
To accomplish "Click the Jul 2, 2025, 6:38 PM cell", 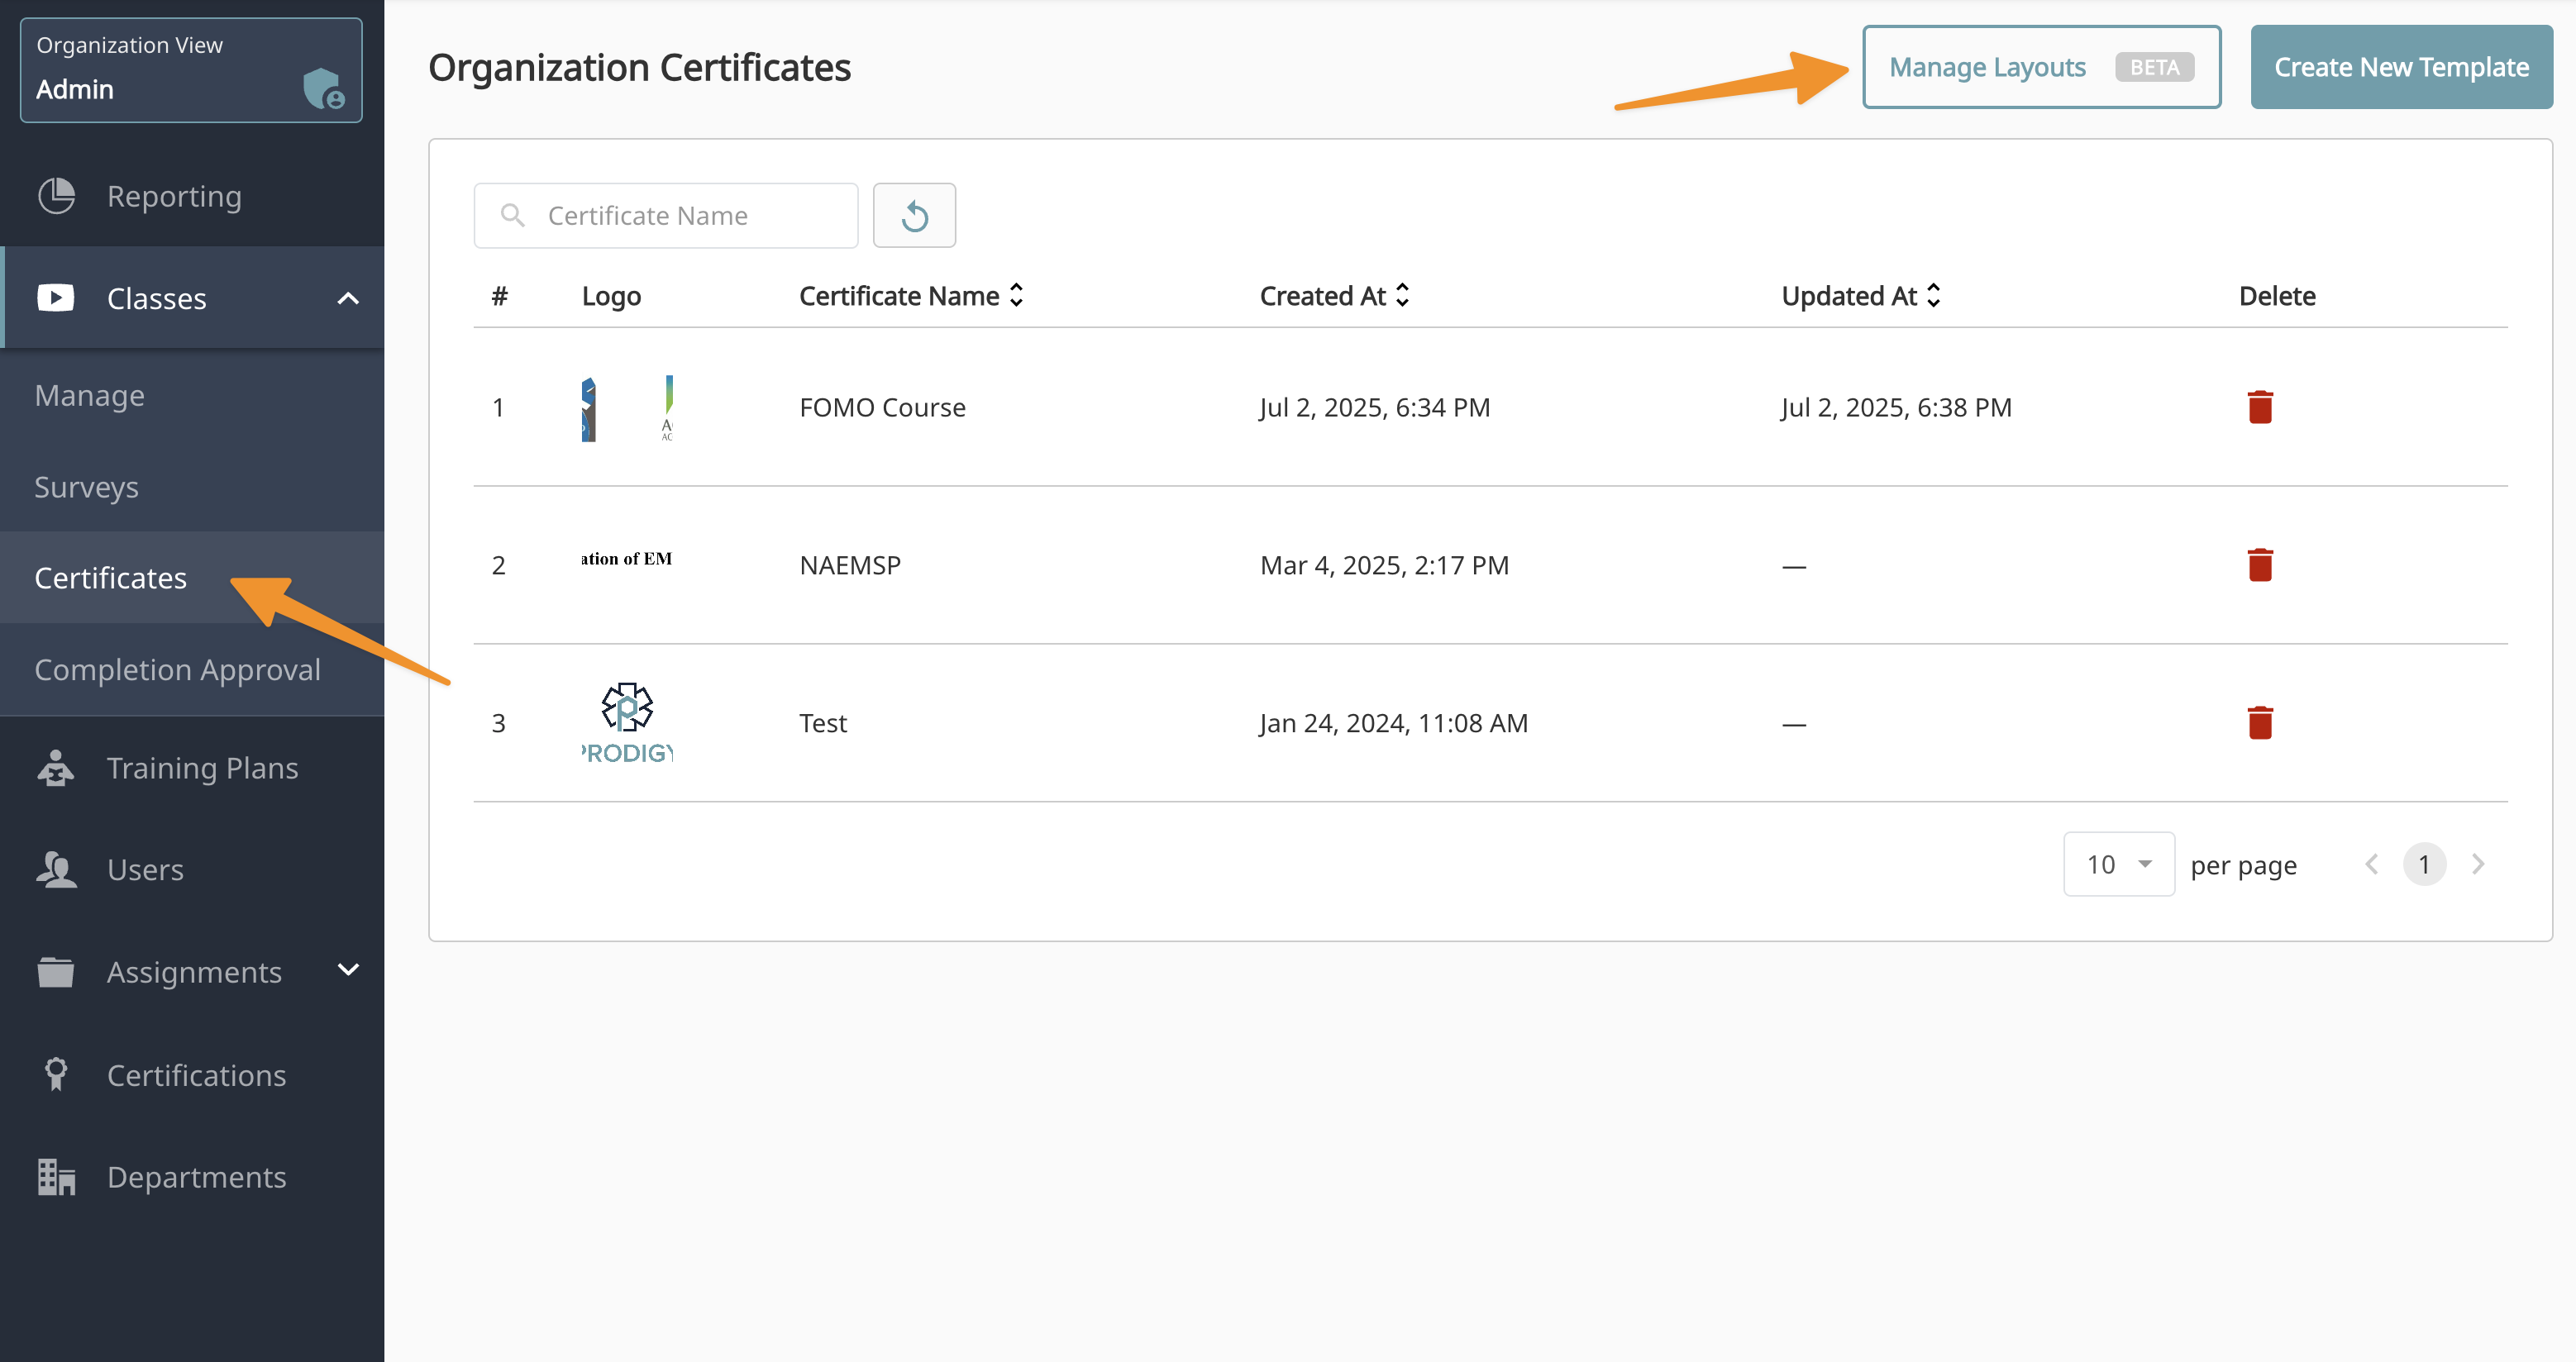I will pyautogui.click(x=1896, y=407).
